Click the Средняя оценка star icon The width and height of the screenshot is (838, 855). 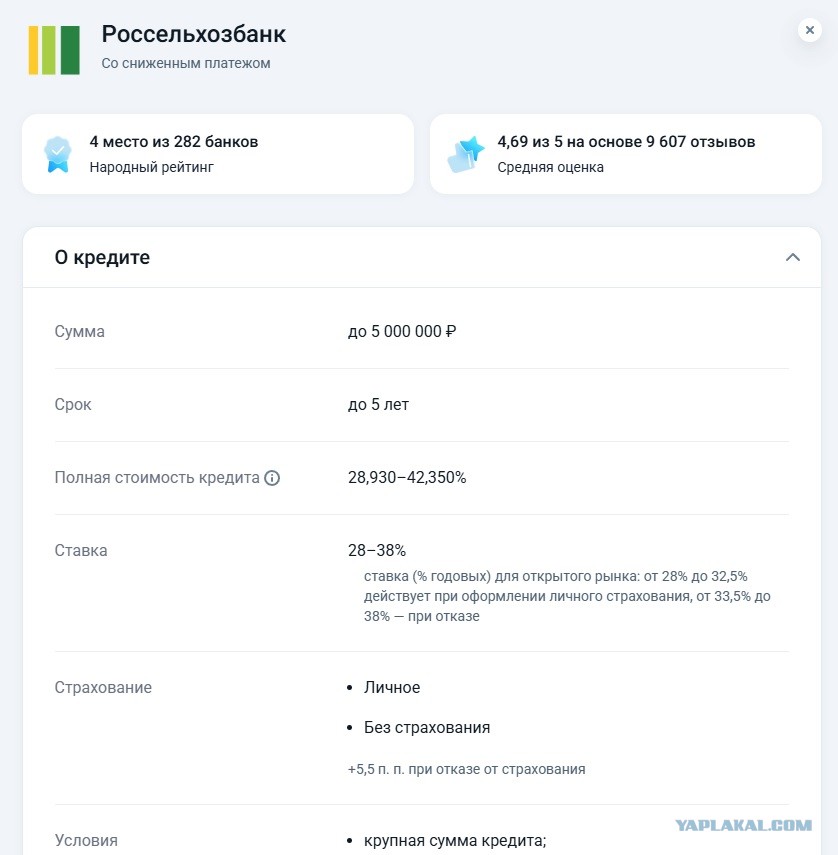tap(466, 154)
